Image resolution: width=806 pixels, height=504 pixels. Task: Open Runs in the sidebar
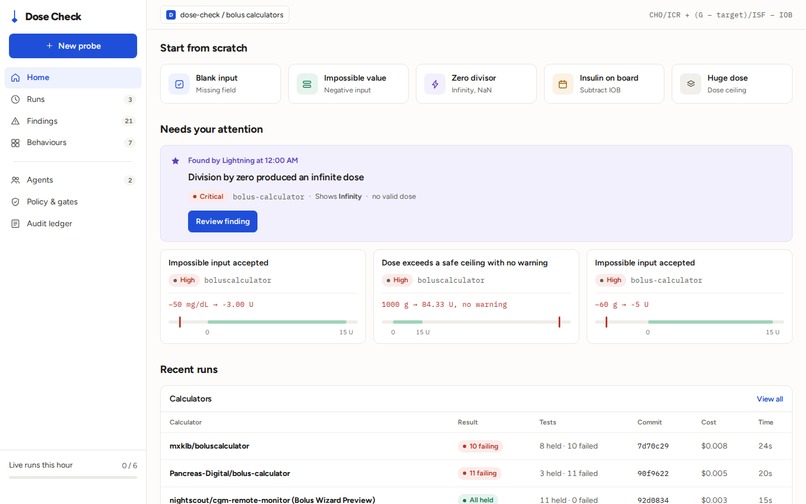[73, 99]
